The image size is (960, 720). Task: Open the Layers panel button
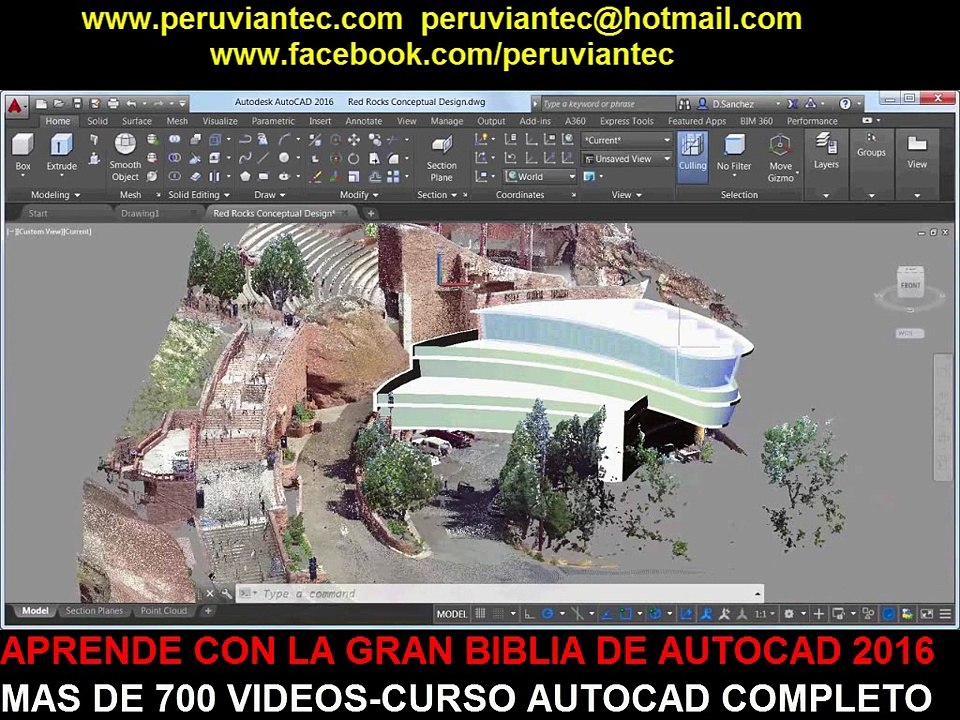coord(826,152)
